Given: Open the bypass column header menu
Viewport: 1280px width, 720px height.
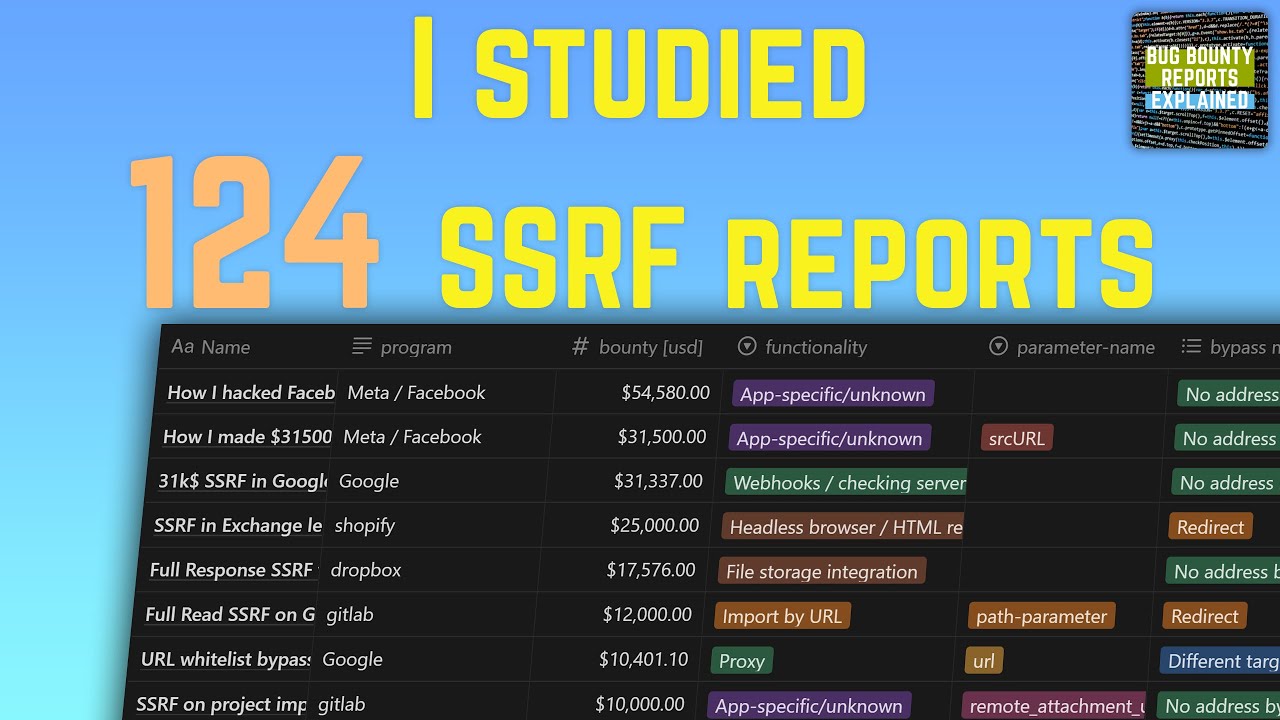Looking at the screenshot, I should click(x=1245, y=346).
